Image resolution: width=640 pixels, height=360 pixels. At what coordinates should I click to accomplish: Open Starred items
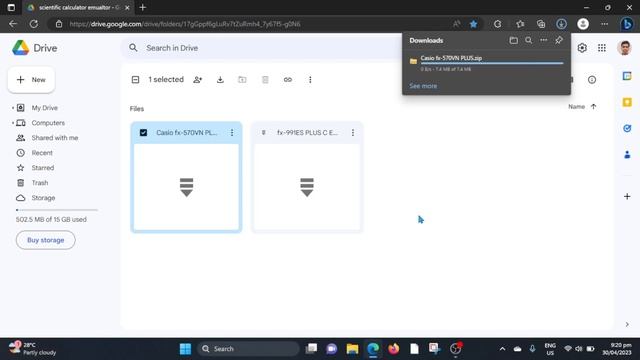coord(42,168)
